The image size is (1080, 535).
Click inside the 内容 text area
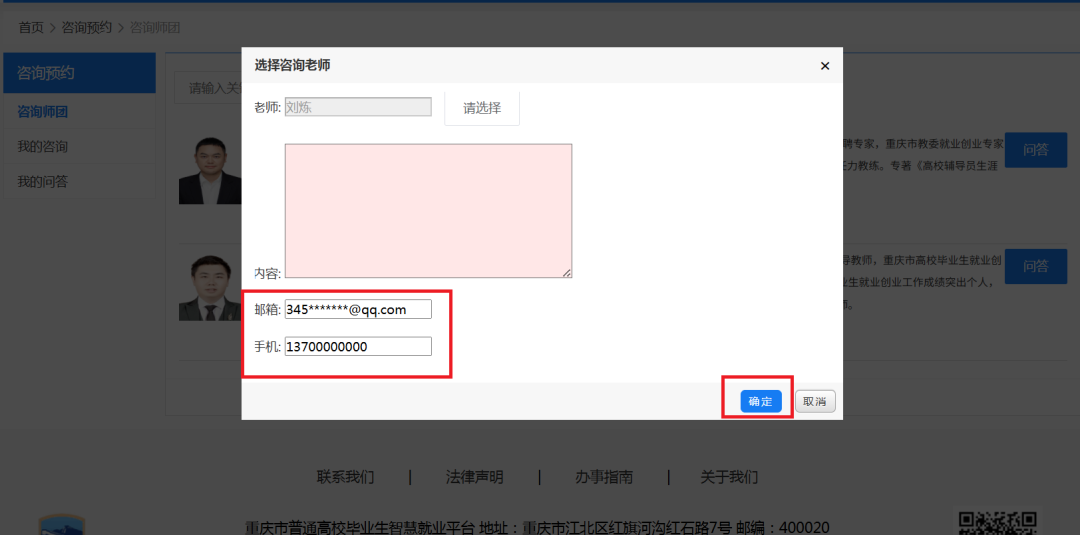coord(428,211)
